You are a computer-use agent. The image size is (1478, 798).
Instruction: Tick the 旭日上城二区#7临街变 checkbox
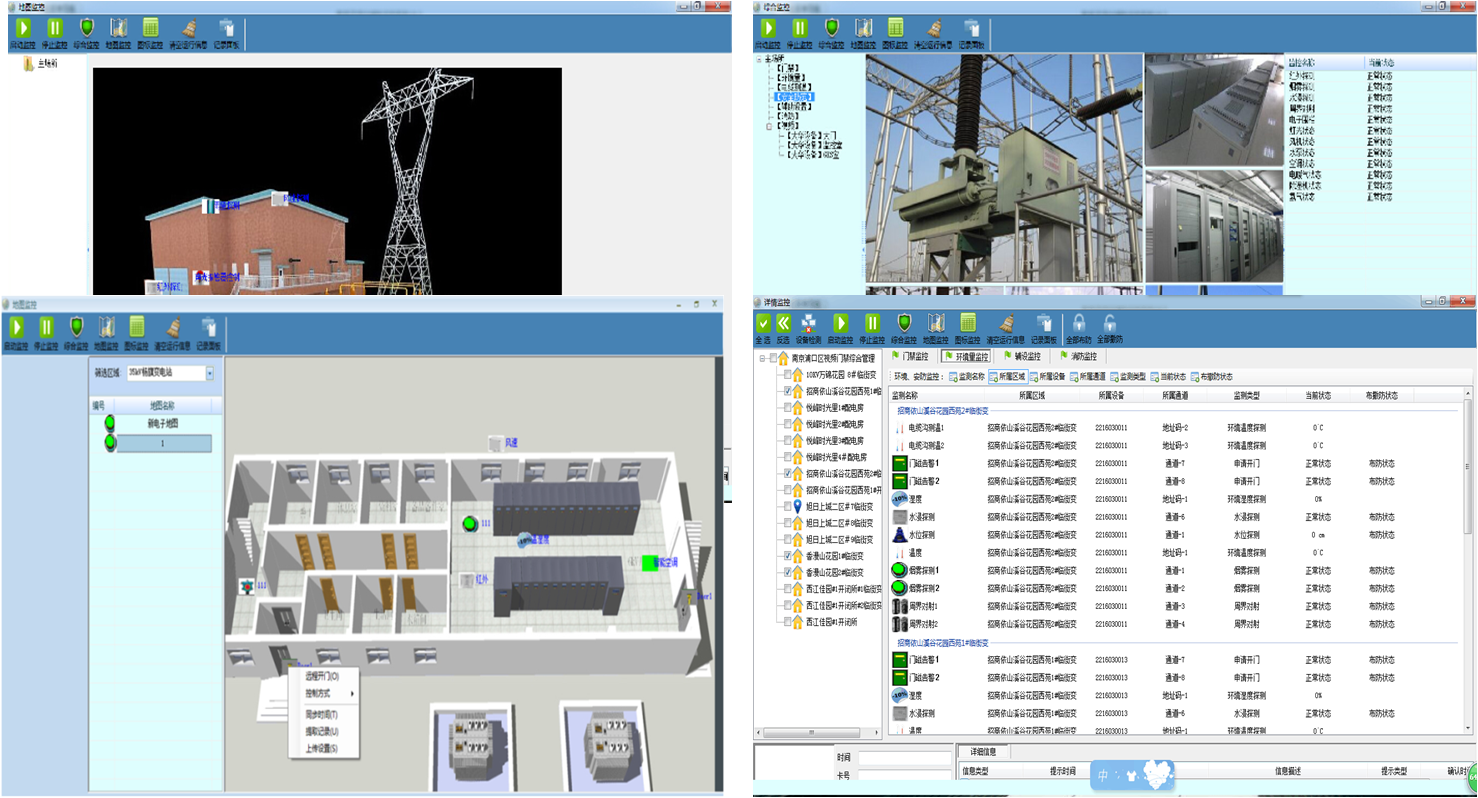point(787,506)
